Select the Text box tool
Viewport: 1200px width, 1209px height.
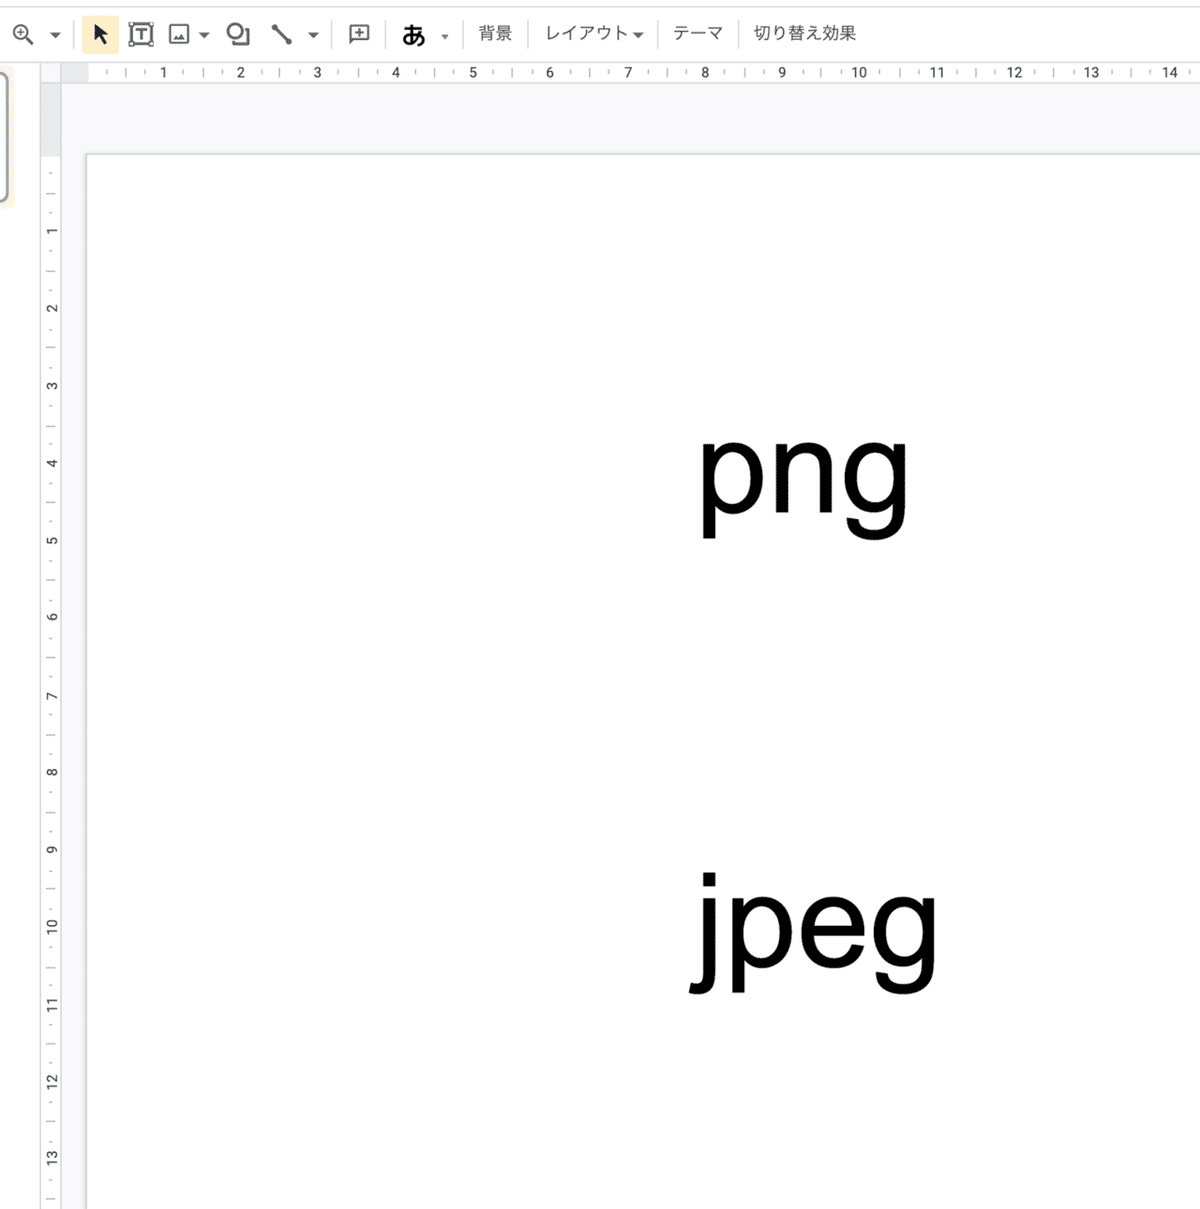pyautogui.click(x=141, y=35)
